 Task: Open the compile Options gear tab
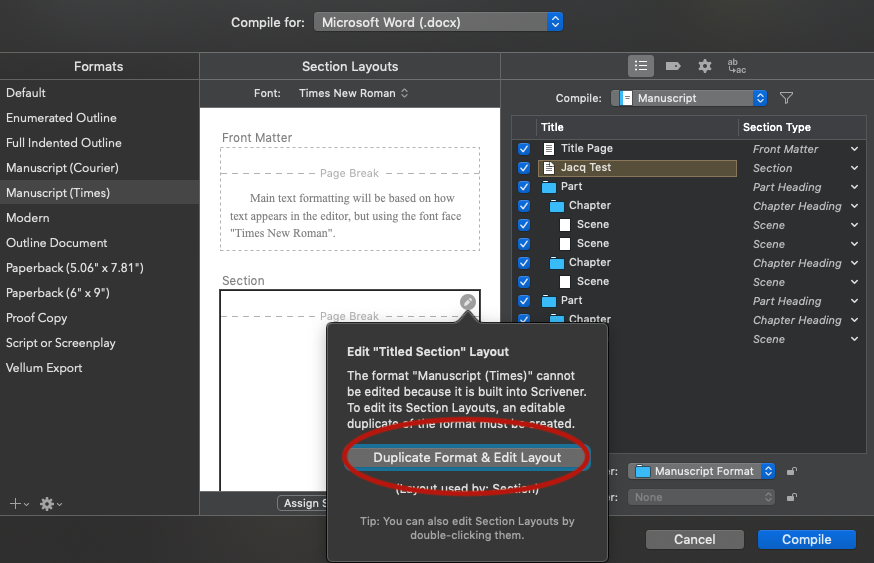(x=705, y=66)
